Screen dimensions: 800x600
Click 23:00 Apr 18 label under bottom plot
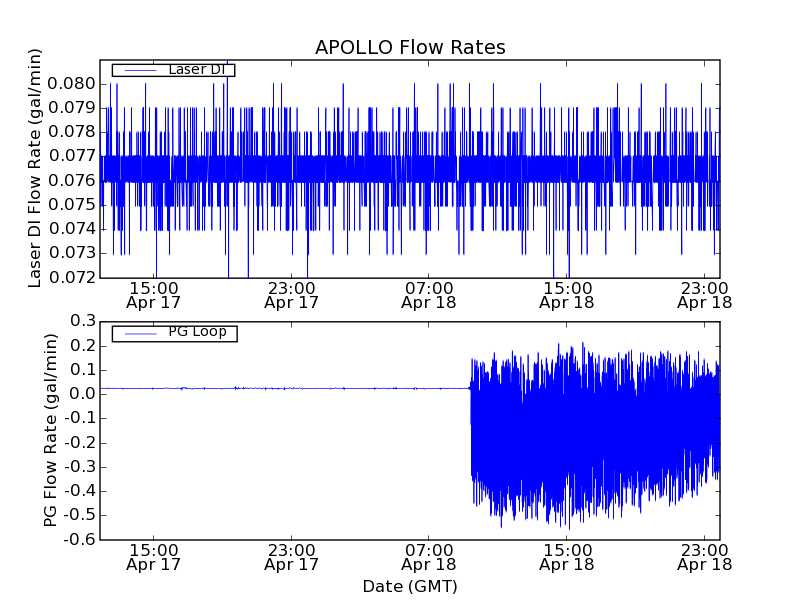coord(704,557)
